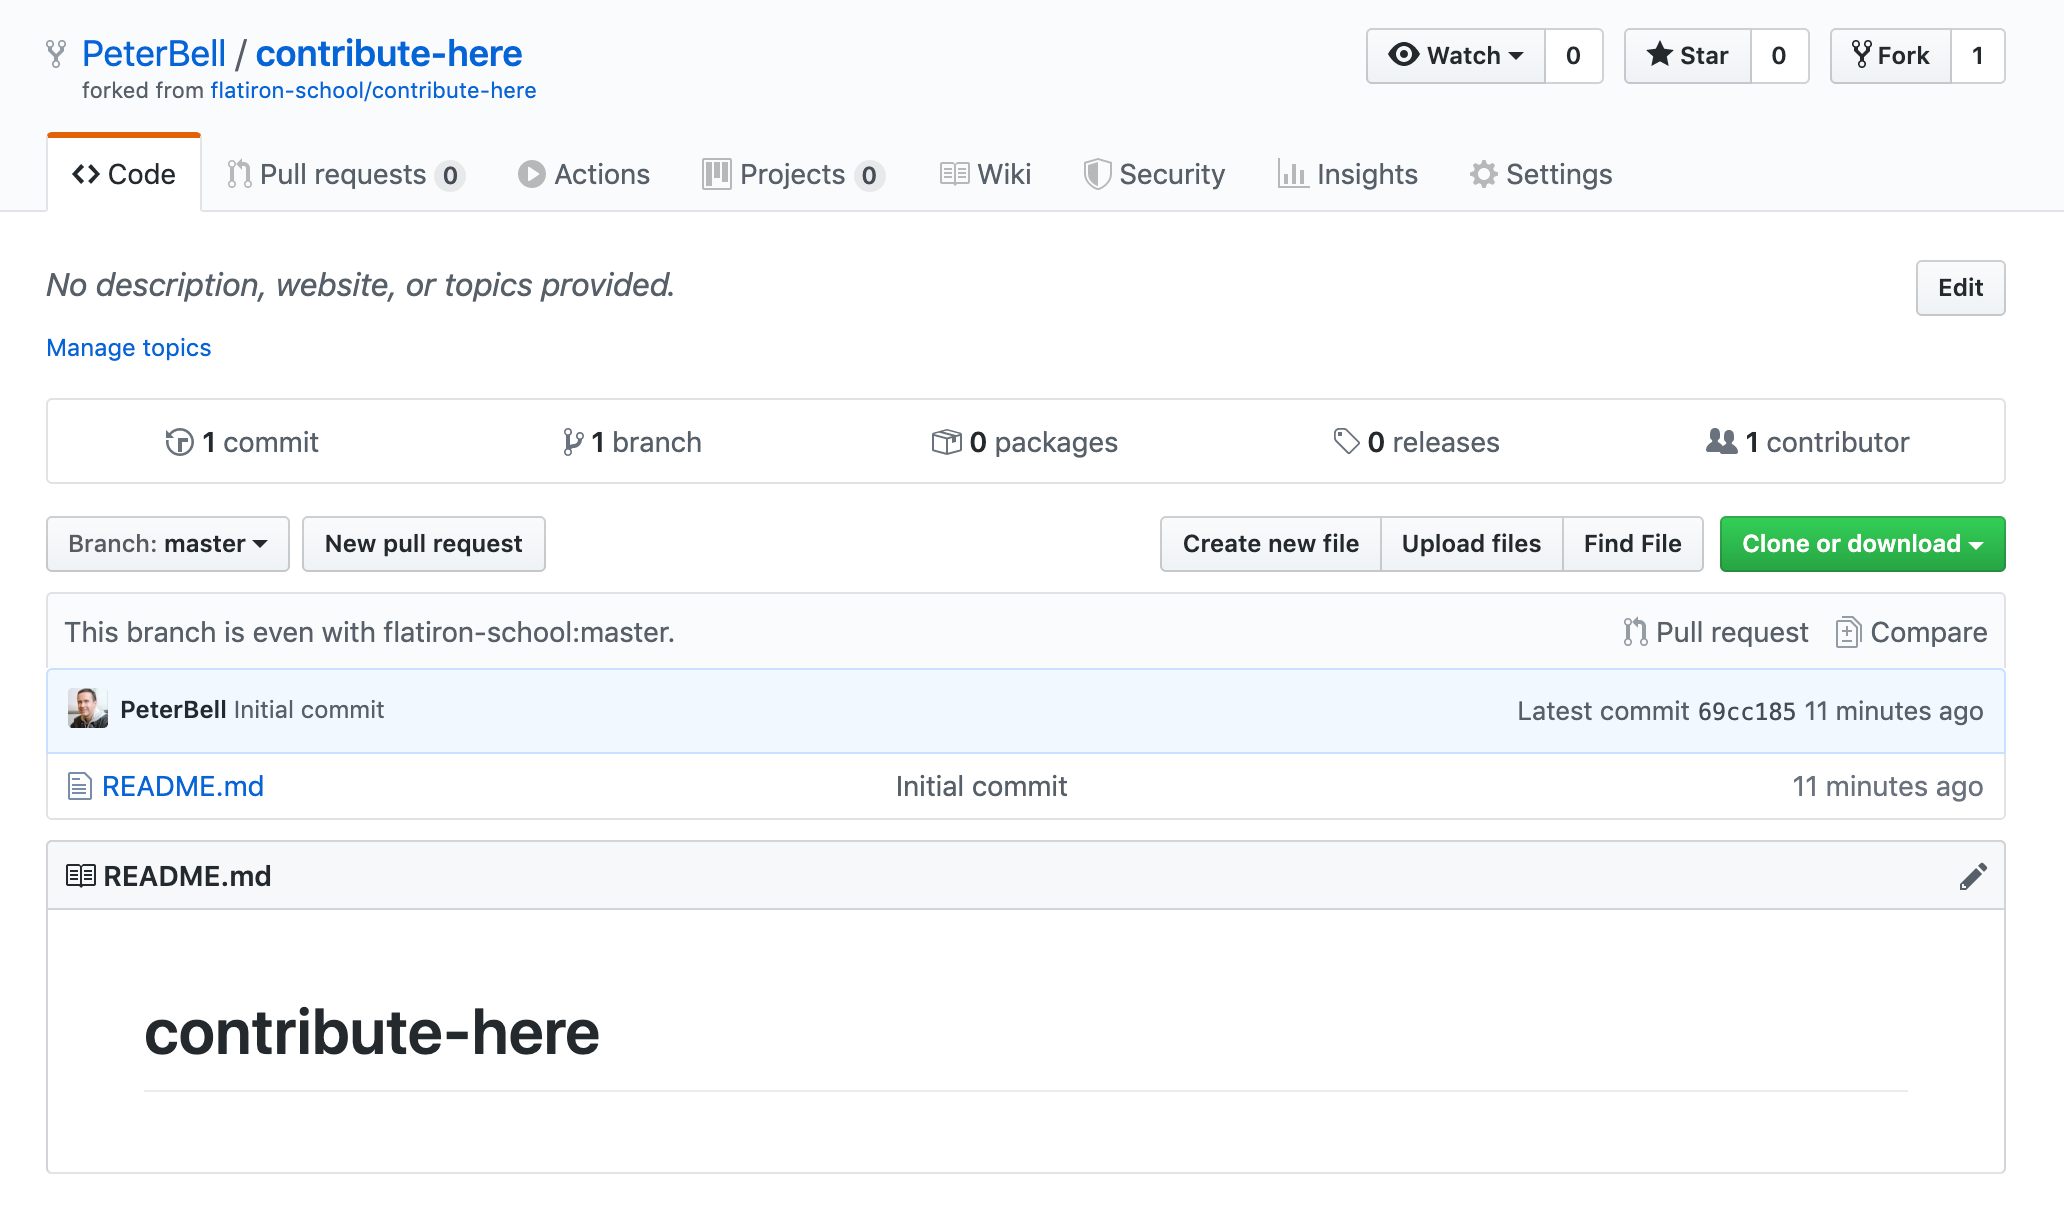Open the Initial commit message next to PeterBell
Screen dimensions: 2064x1228
pos(309,709)
